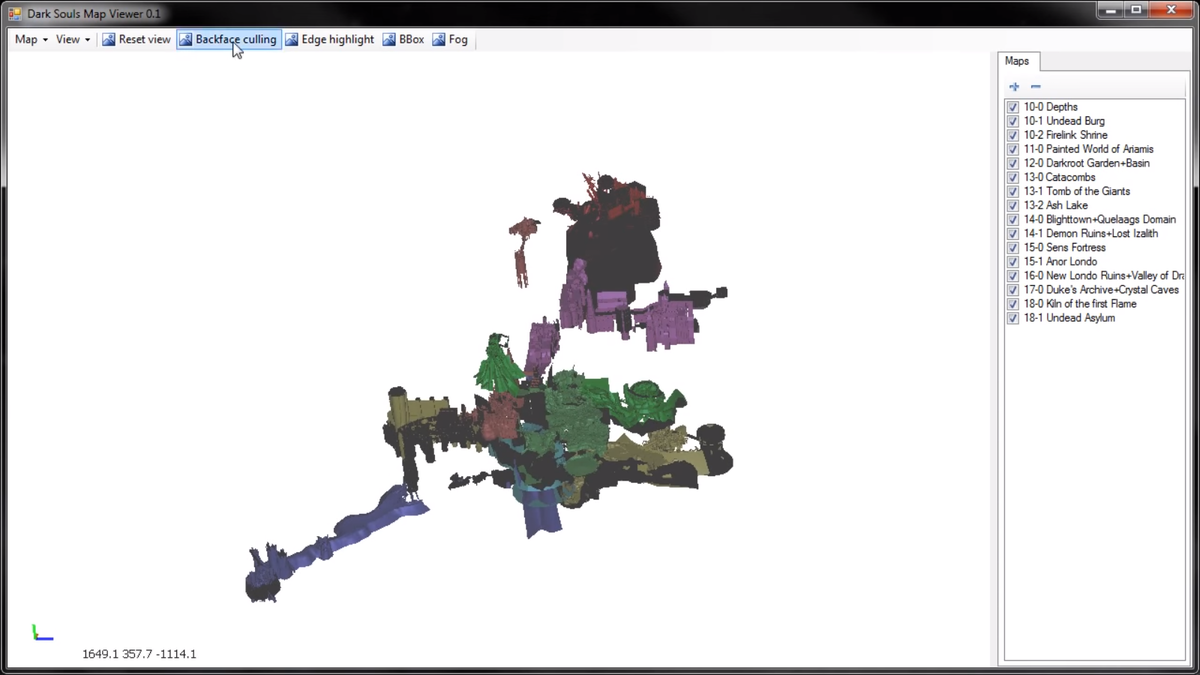Toggle the Edge highlight icon
The image size is (1200, 675).
[292, 40]
